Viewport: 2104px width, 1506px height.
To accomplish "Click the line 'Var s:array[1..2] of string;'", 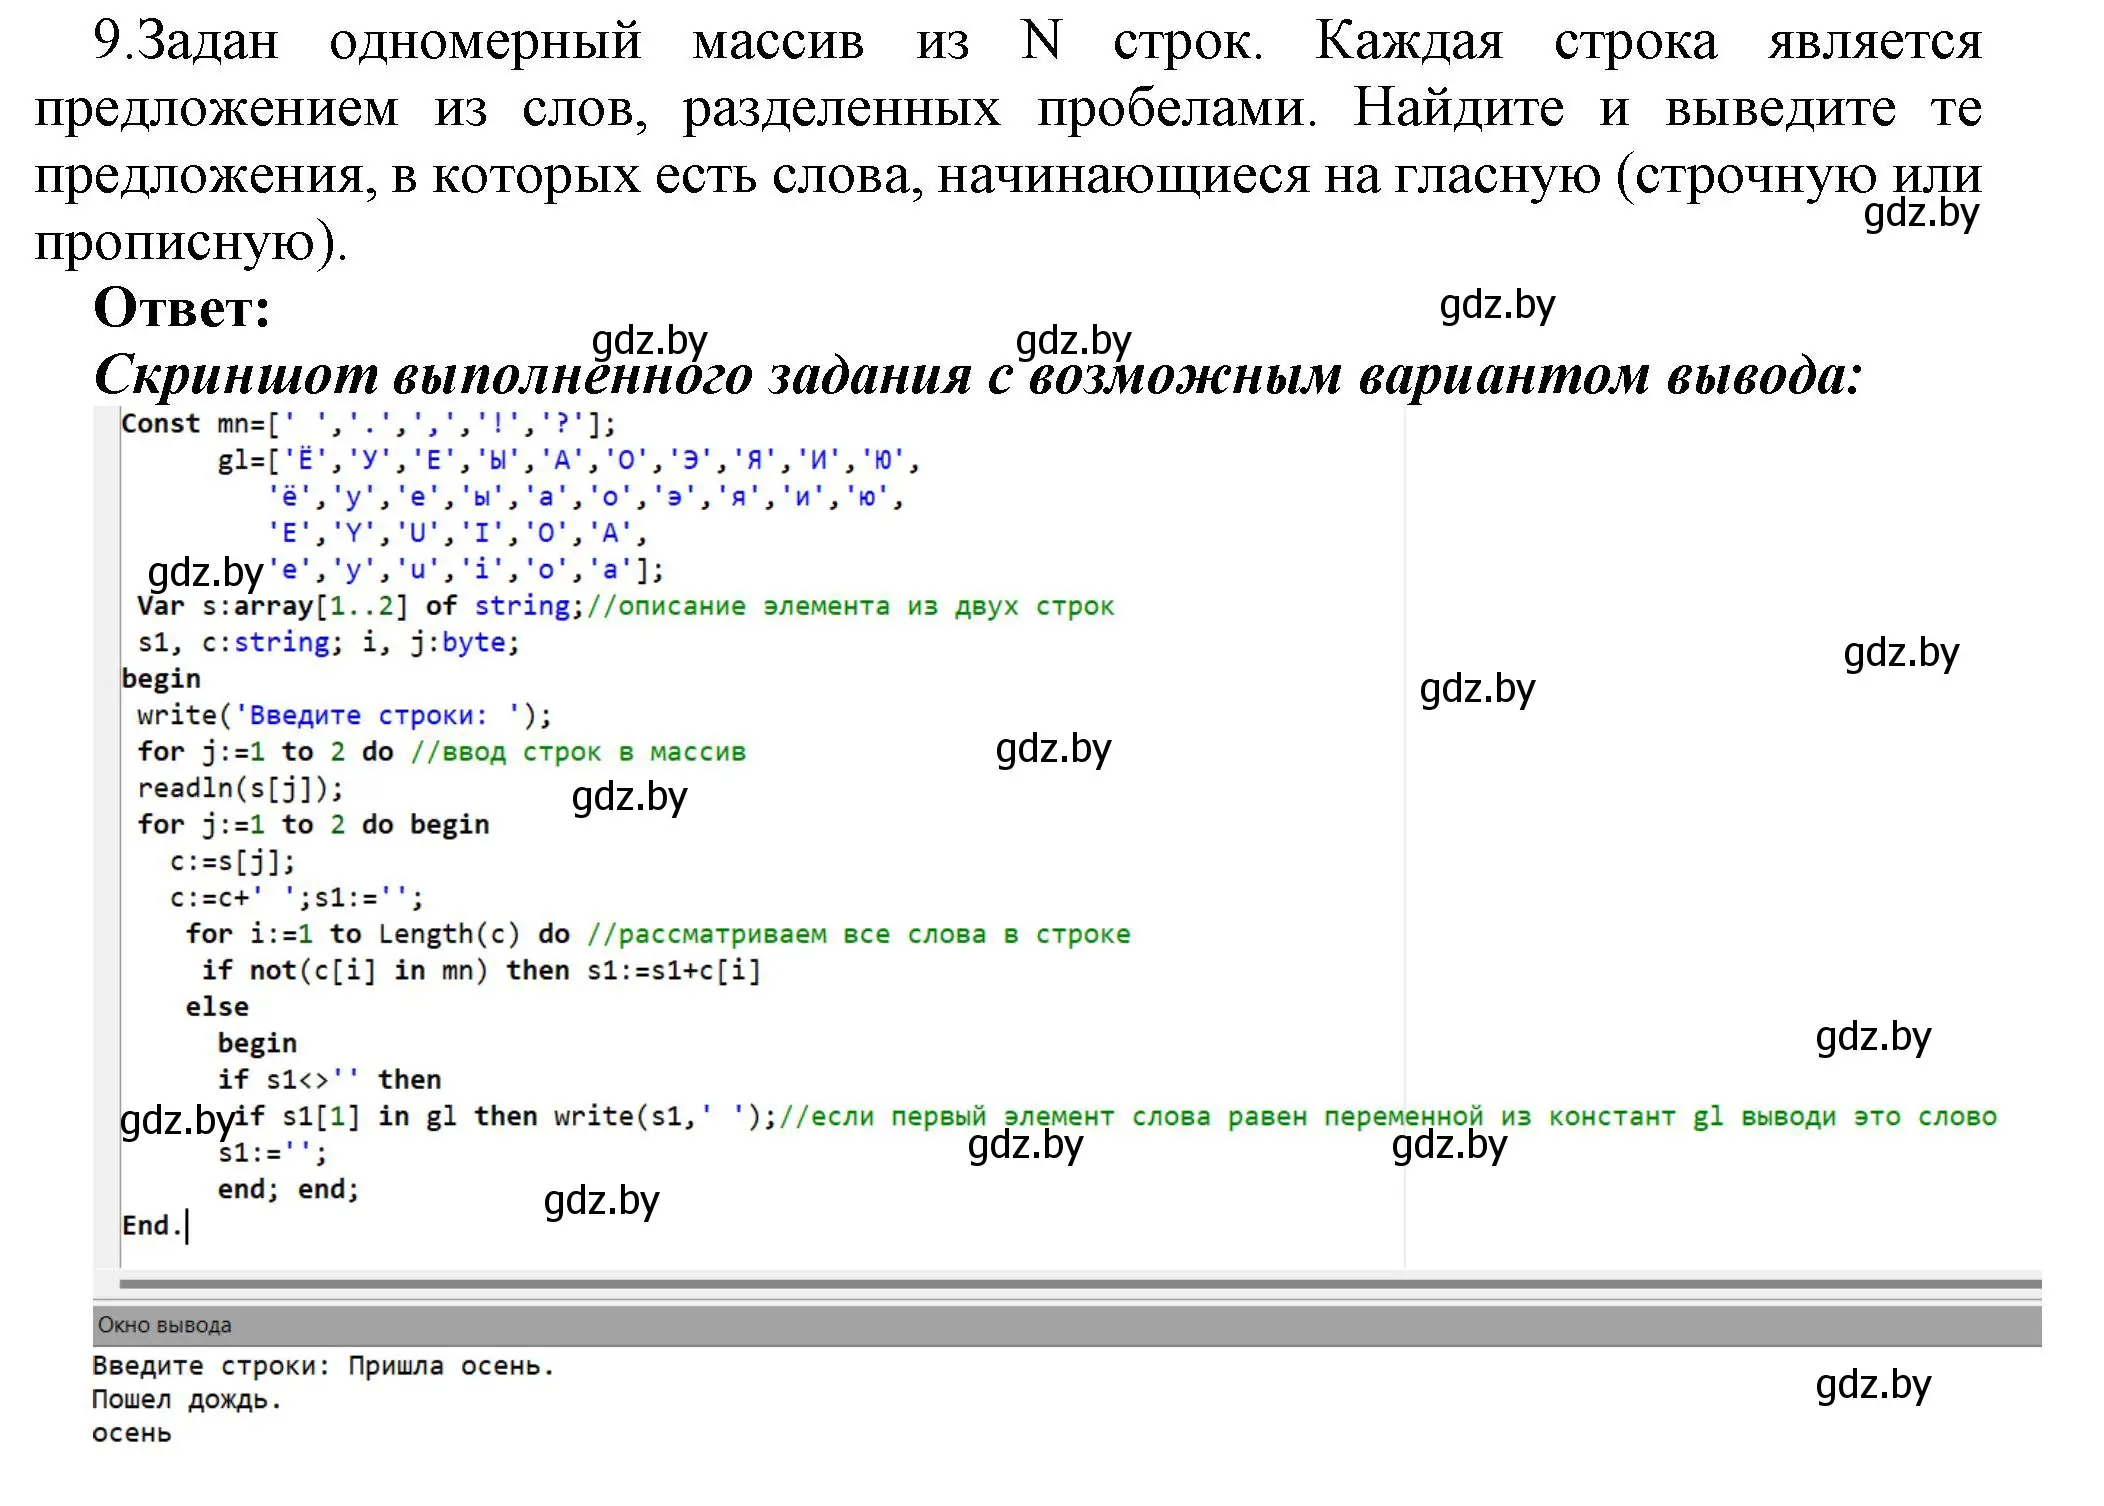I will pyautogui.click(x=361, y=606).
